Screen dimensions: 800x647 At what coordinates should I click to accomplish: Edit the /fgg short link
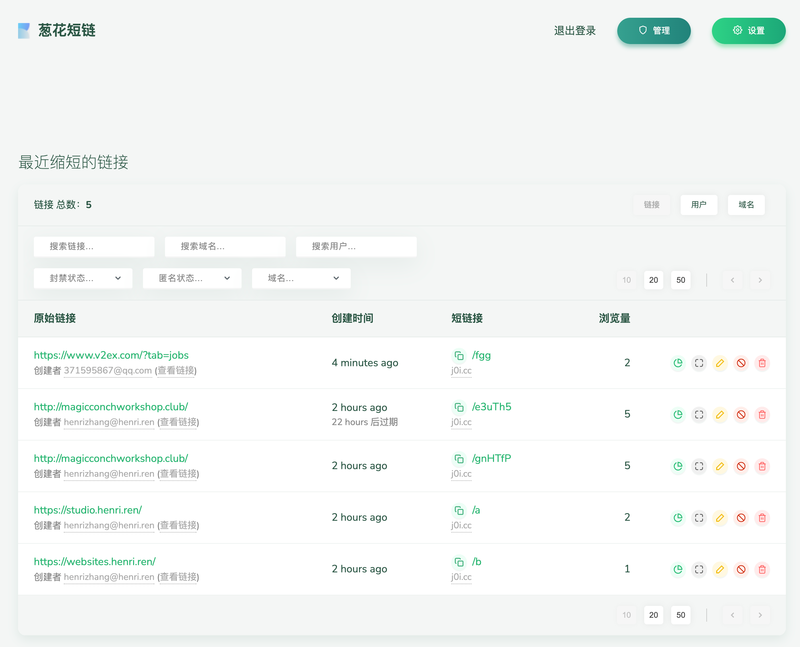pyautogui.click(x=720, y=363)
